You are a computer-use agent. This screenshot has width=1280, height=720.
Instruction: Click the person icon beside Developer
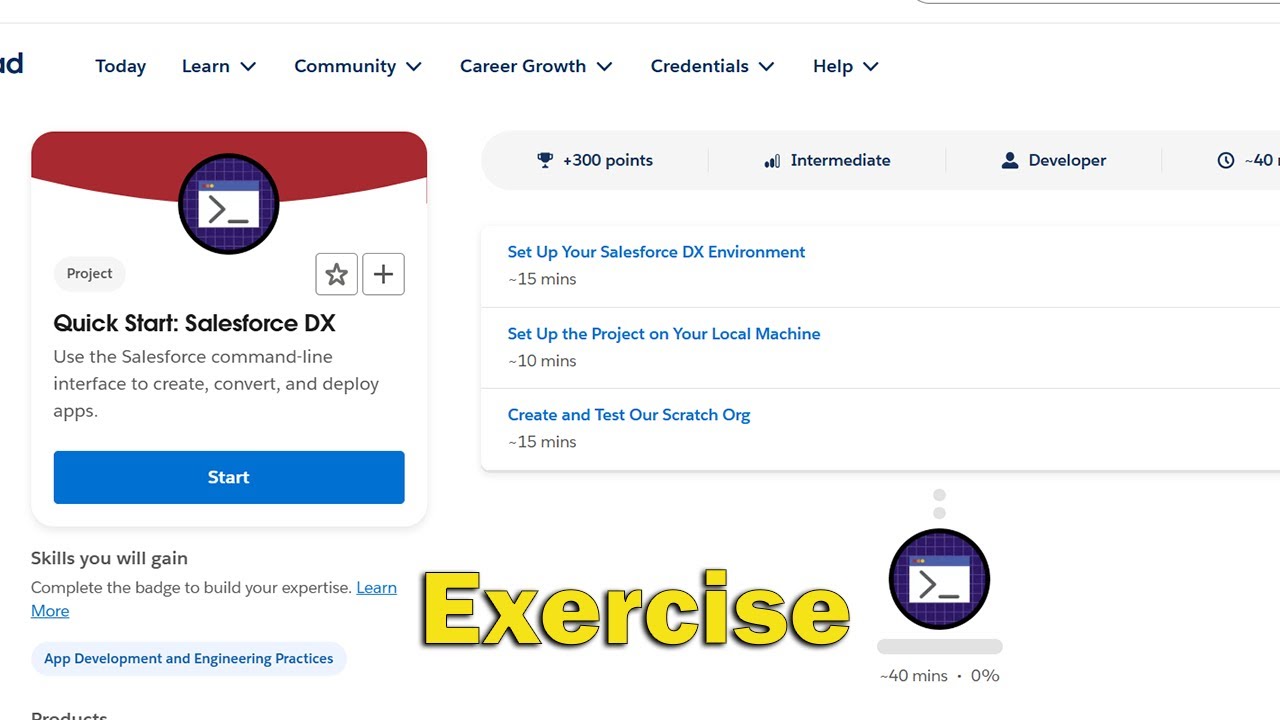pos(1010,160)
